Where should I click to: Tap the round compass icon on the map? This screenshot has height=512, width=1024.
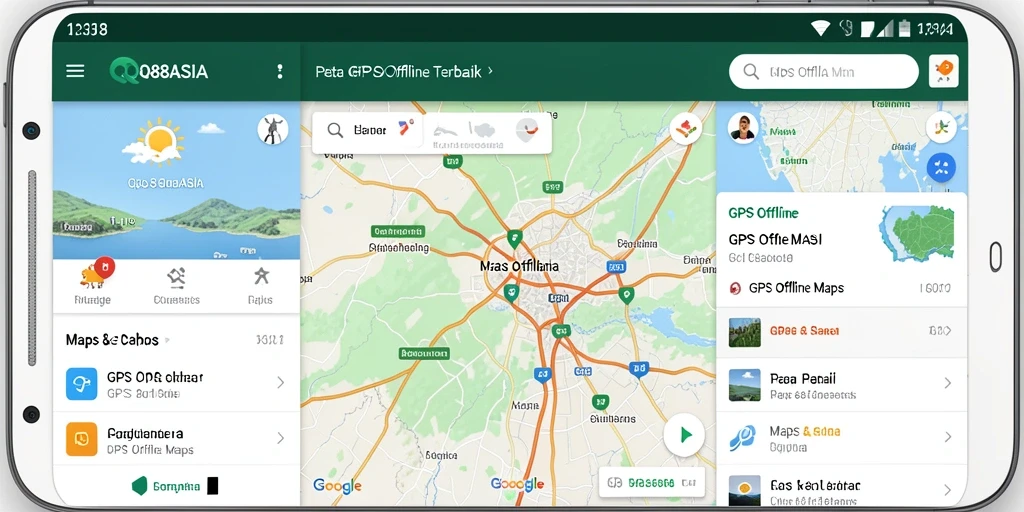tap(685, 129)
